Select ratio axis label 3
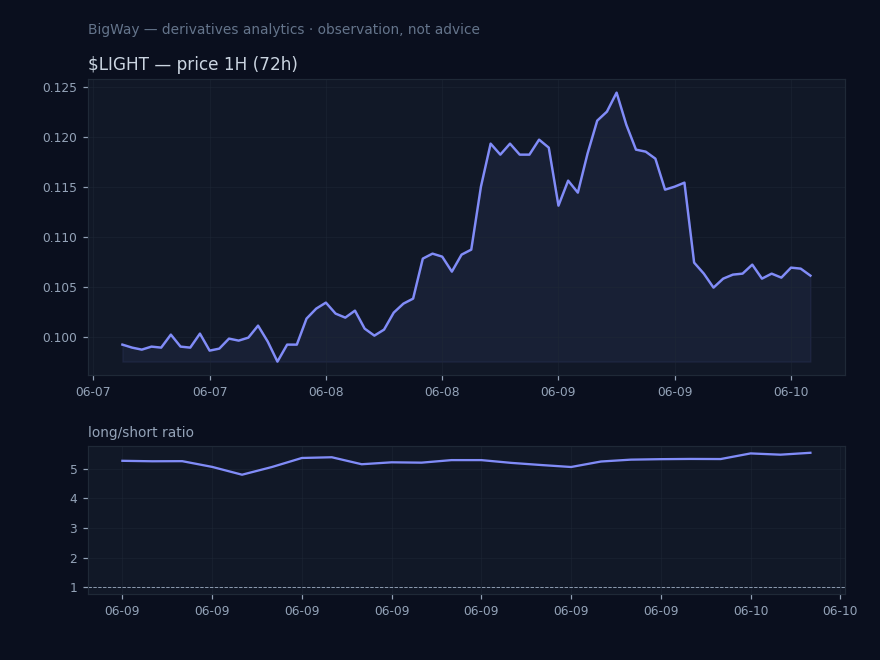880x660 pixels. (x=74, y=529)
